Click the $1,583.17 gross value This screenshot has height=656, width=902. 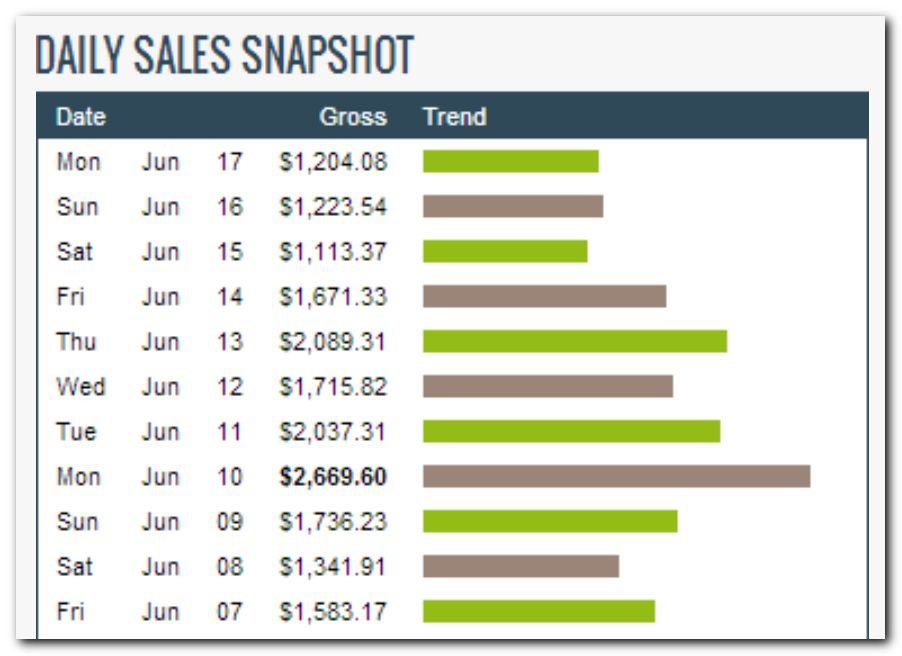(x=333, y=612)
